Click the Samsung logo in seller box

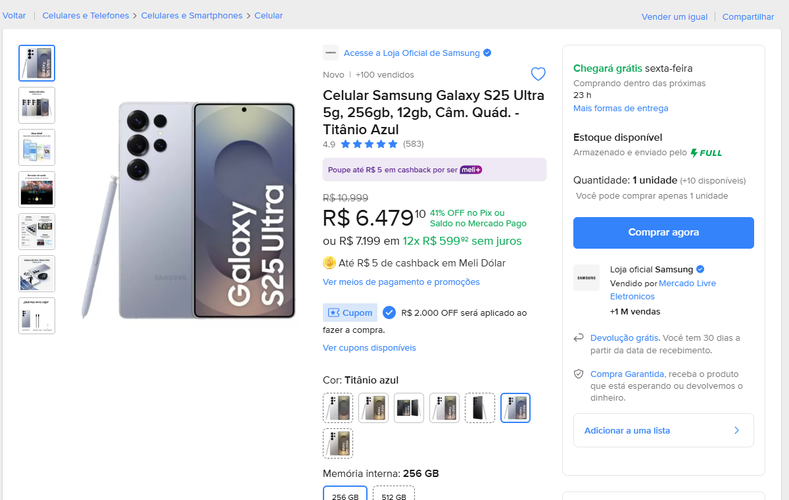(x=586, y=278)
